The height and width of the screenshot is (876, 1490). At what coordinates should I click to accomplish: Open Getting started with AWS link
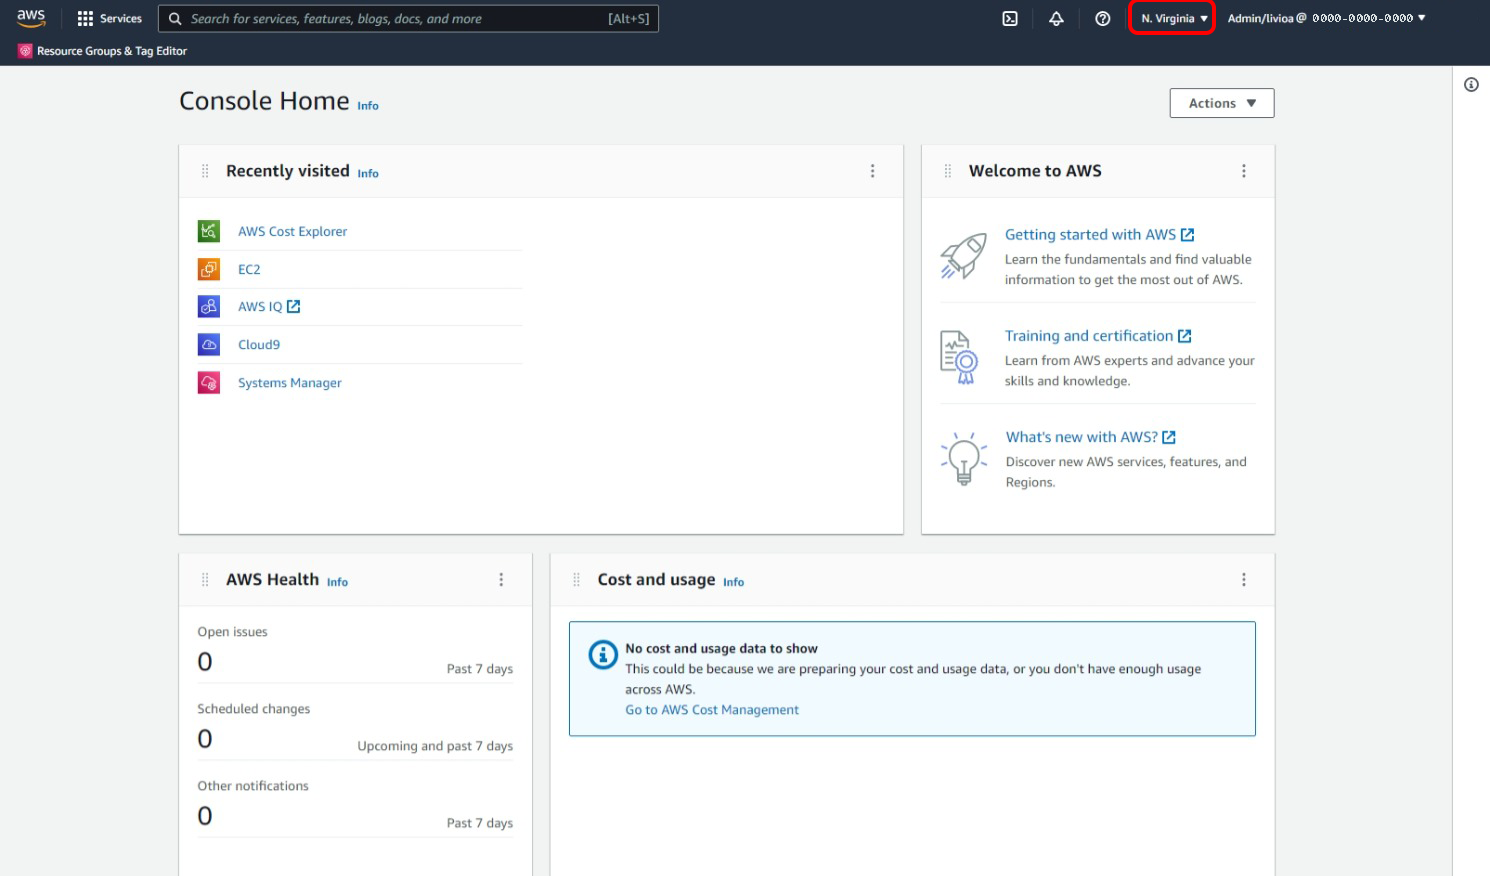(1090, 235)
